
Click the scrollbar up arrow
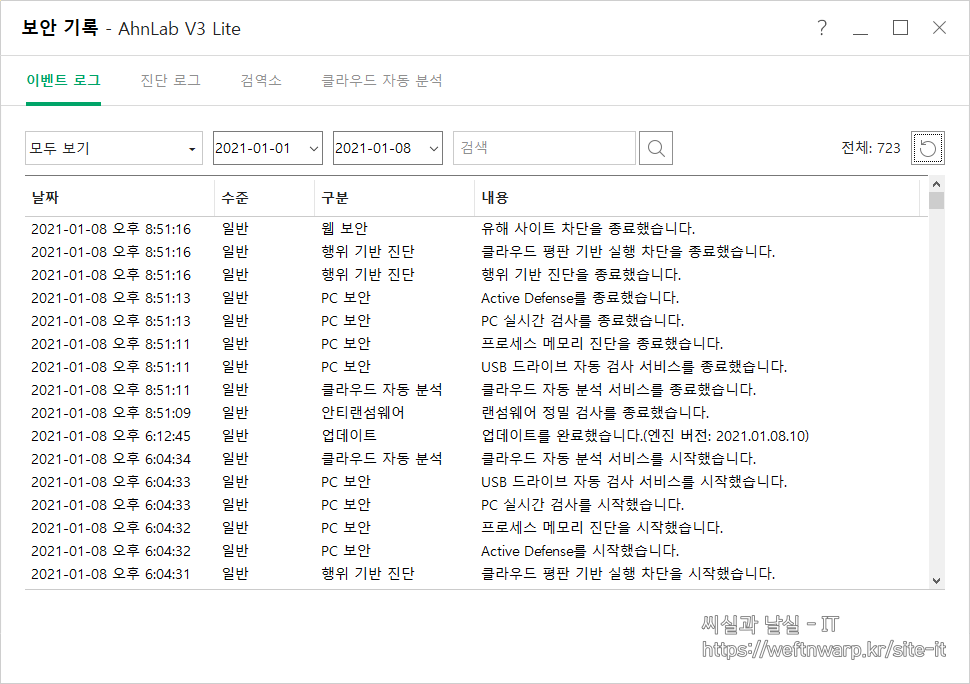pyautogui.click(x=937, y=184)
